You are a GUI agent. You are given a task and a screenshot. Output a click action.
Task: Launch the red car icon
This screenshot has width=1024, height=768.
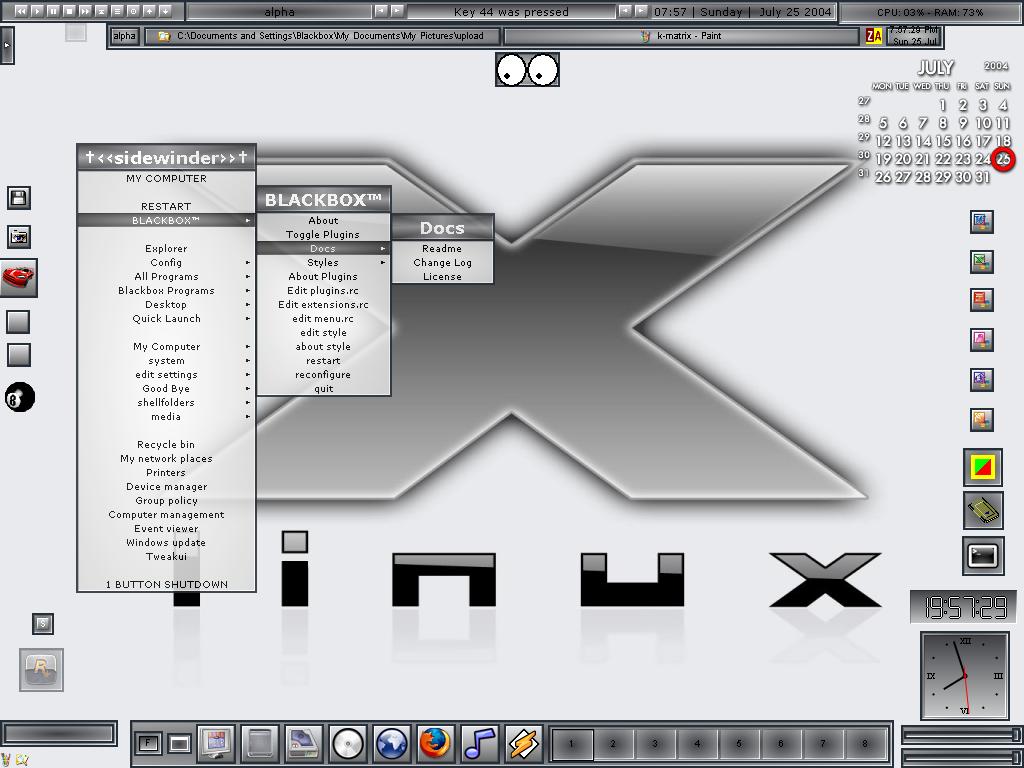pos(18,278)
